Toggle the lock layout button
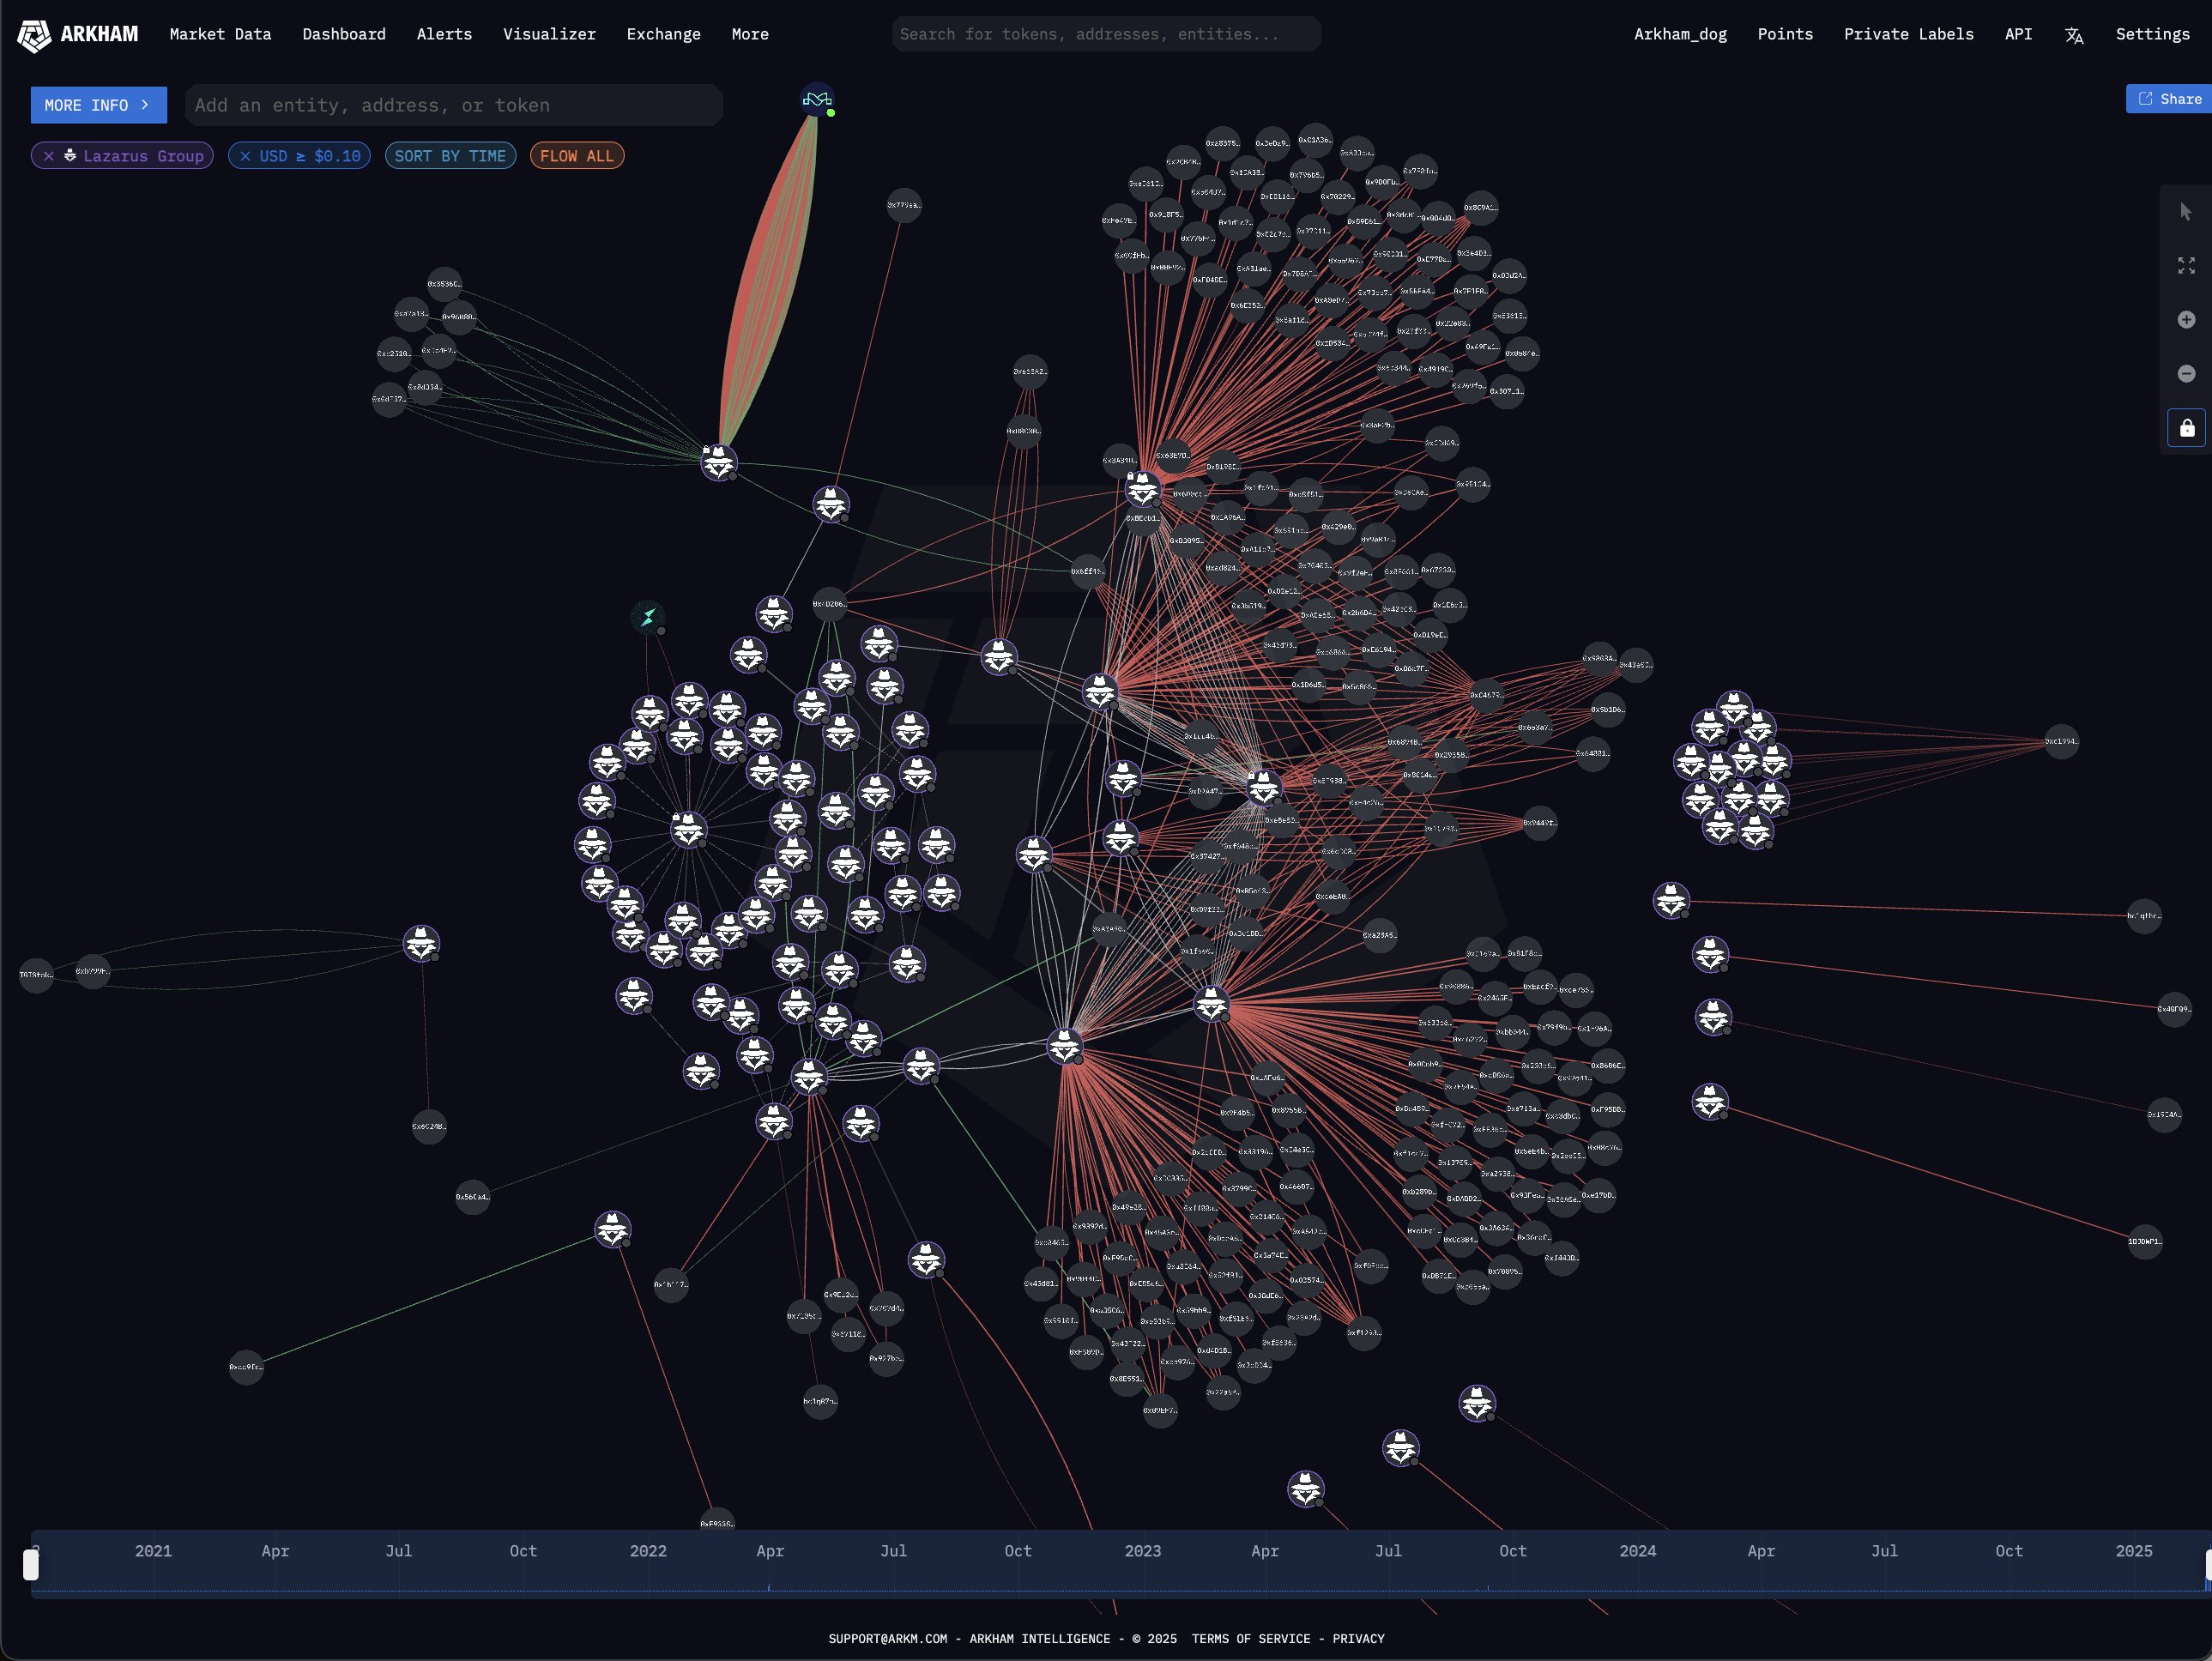Viewport: 2212px width, 1661px height. 2186,428
